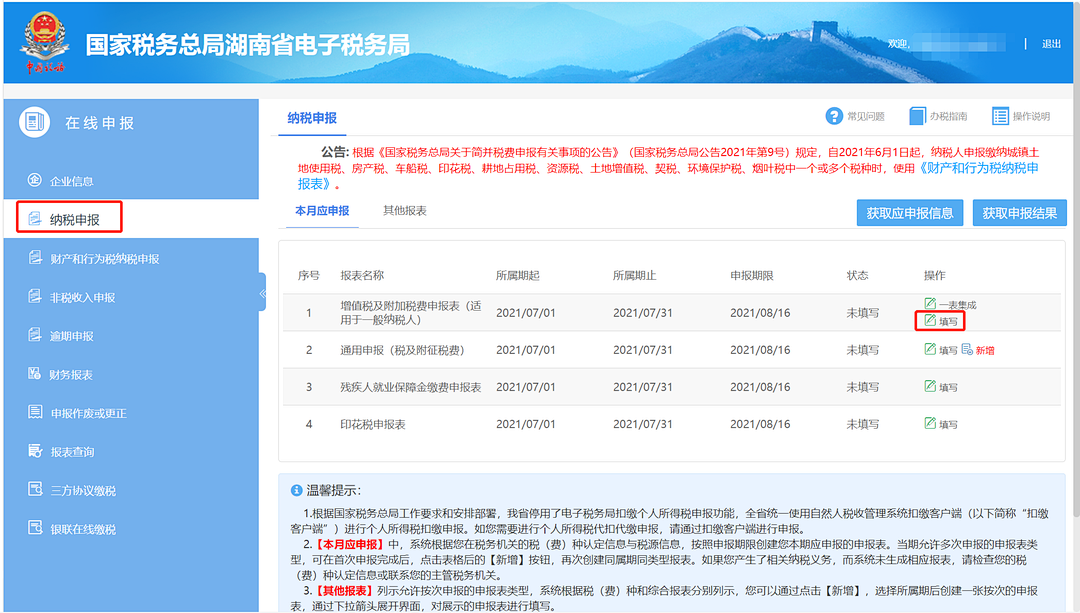1080x613 pixels.
Task: Open 非税收入申报 menu item
Action: click(83, 298)
